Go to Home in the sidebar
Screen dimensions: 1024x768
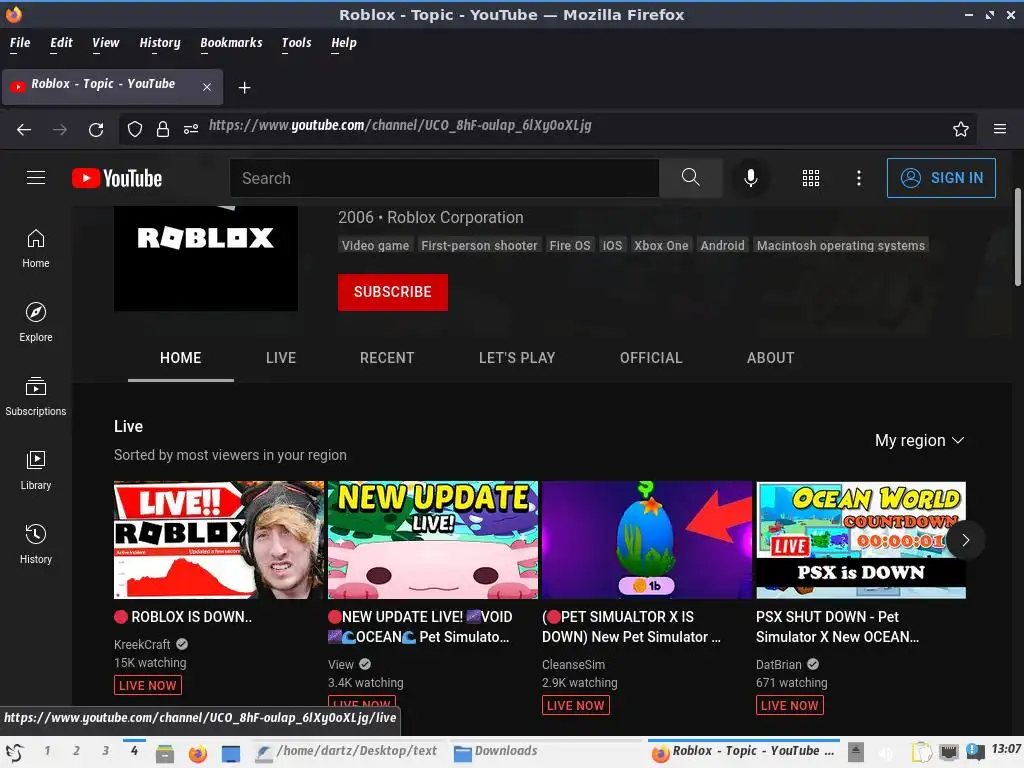(36, 249)
